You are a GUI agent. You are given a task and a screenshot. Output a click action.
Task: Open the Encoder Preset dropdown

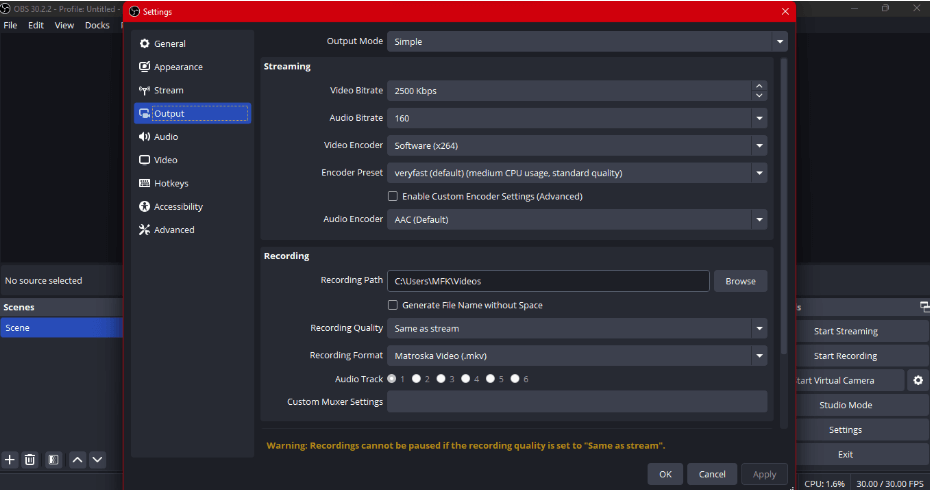point(577,173)
